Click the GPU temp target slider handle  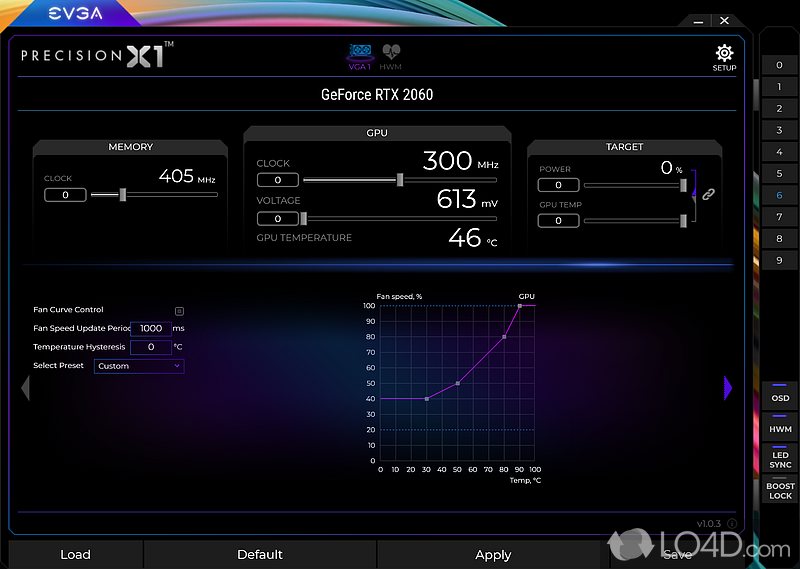coord(683,220)
